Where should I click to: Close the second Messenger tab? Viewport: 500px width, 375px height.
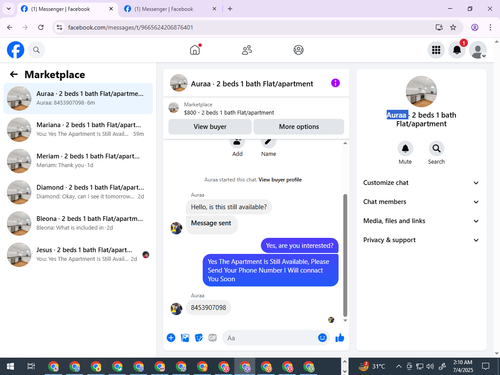214,9
